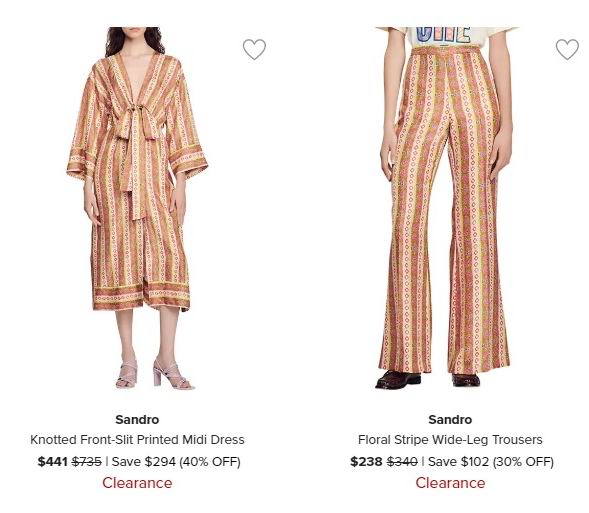Click the pink strappy sandals in the dress photo
This screenshot has height=513, width=589.
[154, 374]
